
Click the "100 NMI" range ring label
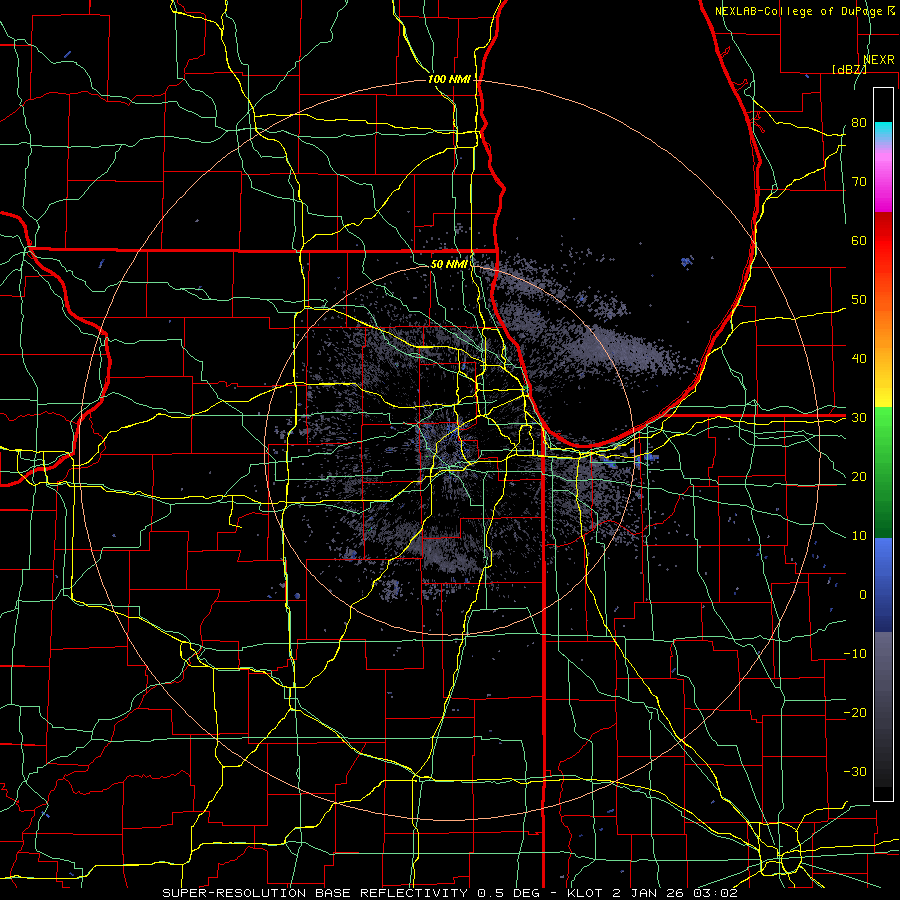pos(449,79)
